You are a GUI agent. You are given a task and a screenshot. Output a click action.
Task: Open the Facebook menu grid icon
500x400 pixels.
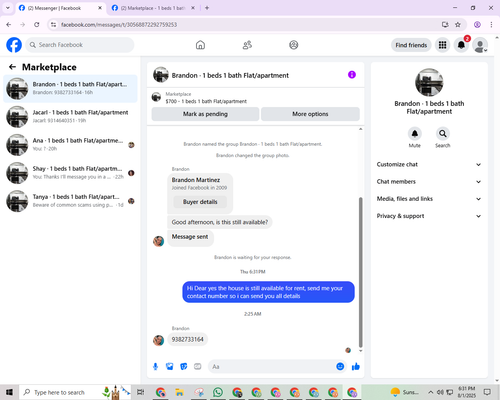point(442,45)
